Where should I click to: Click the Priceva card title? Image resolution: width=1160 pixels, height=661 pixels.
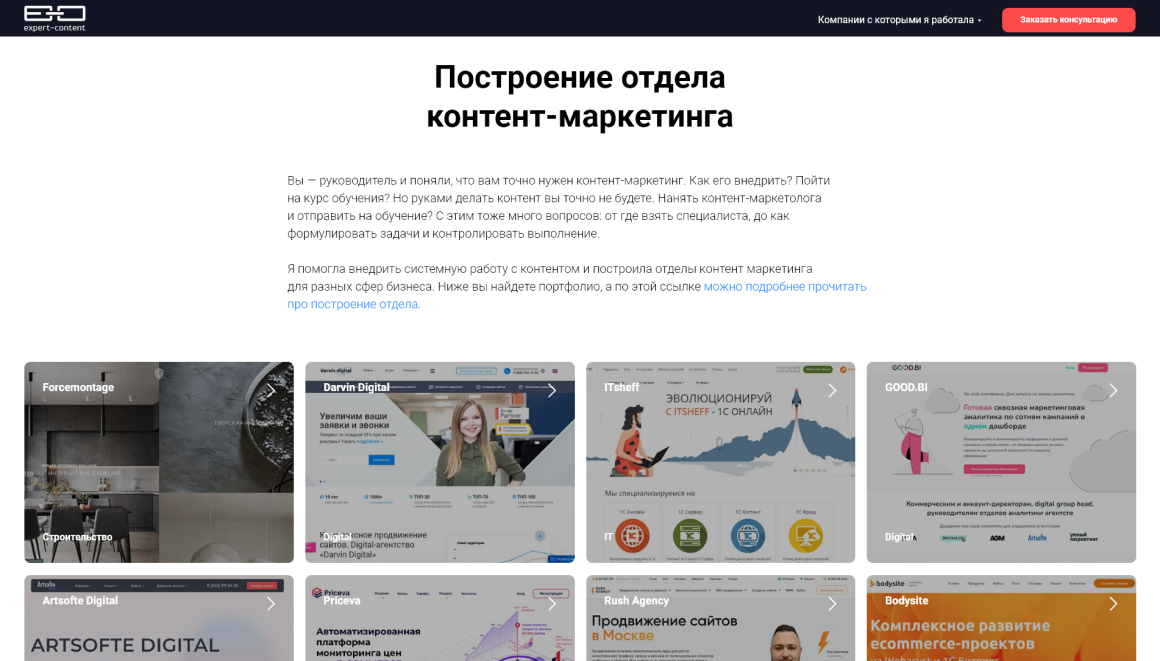342,600
